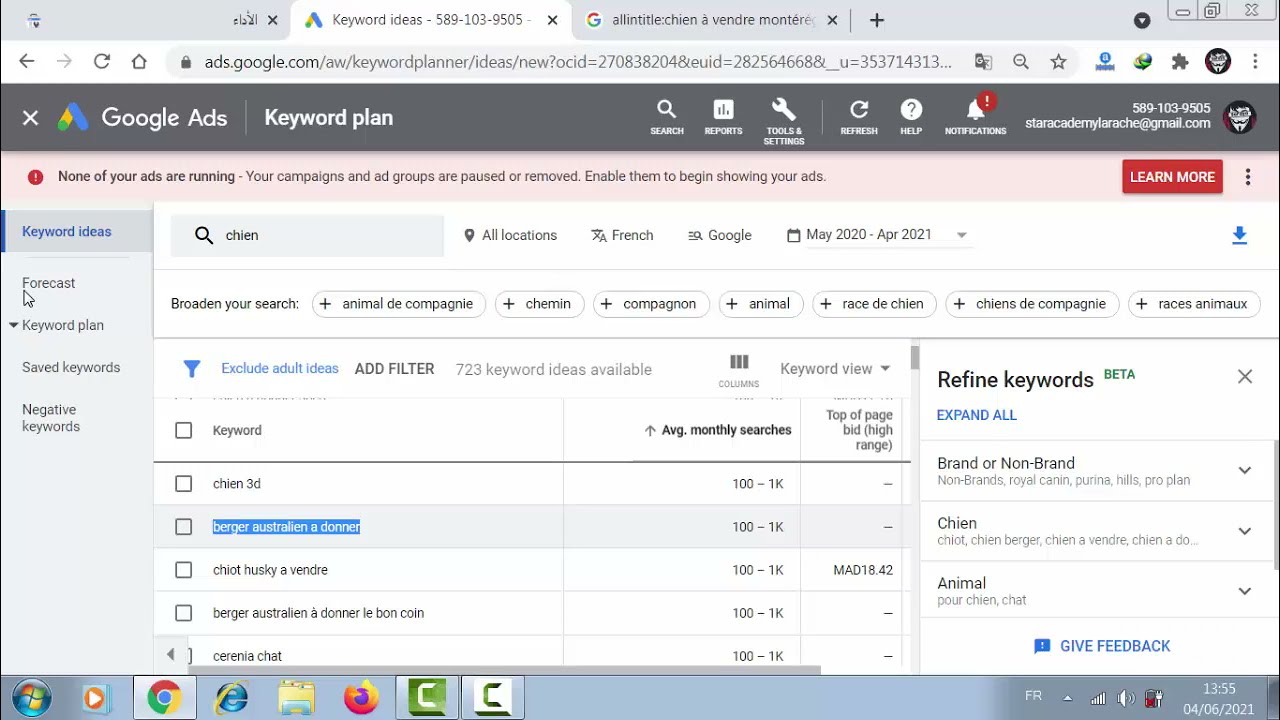The width and height of the screenshot is (1280, 720).
Task: Reload the page in Chrome
Action: click(101, 62)
